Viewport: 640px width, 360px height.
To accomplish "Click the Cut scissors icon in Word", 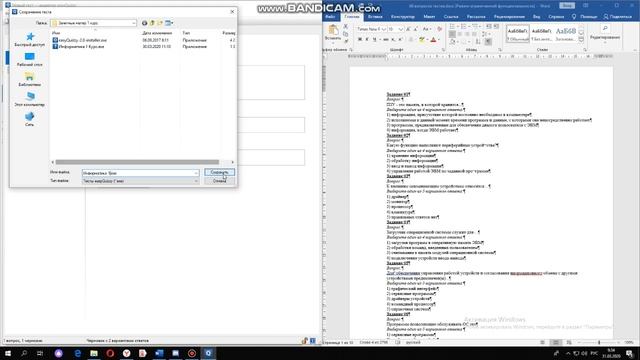I will [346, 27].
